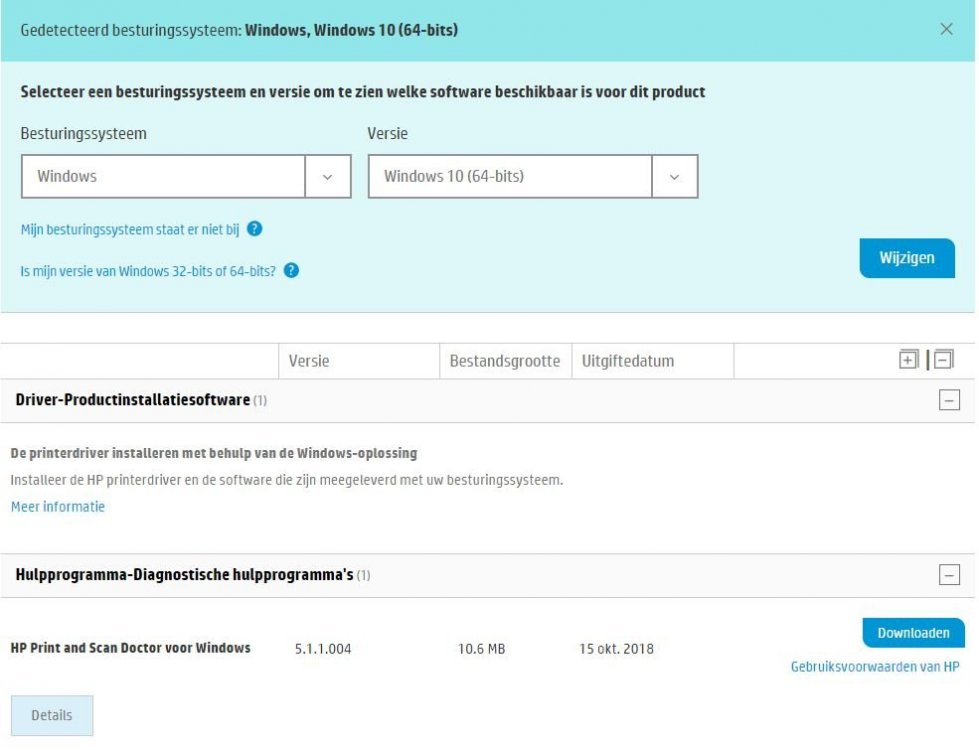Click help icon beside 32-bits of 64-bits question
979x750 pixels.
tap(291, 270)
